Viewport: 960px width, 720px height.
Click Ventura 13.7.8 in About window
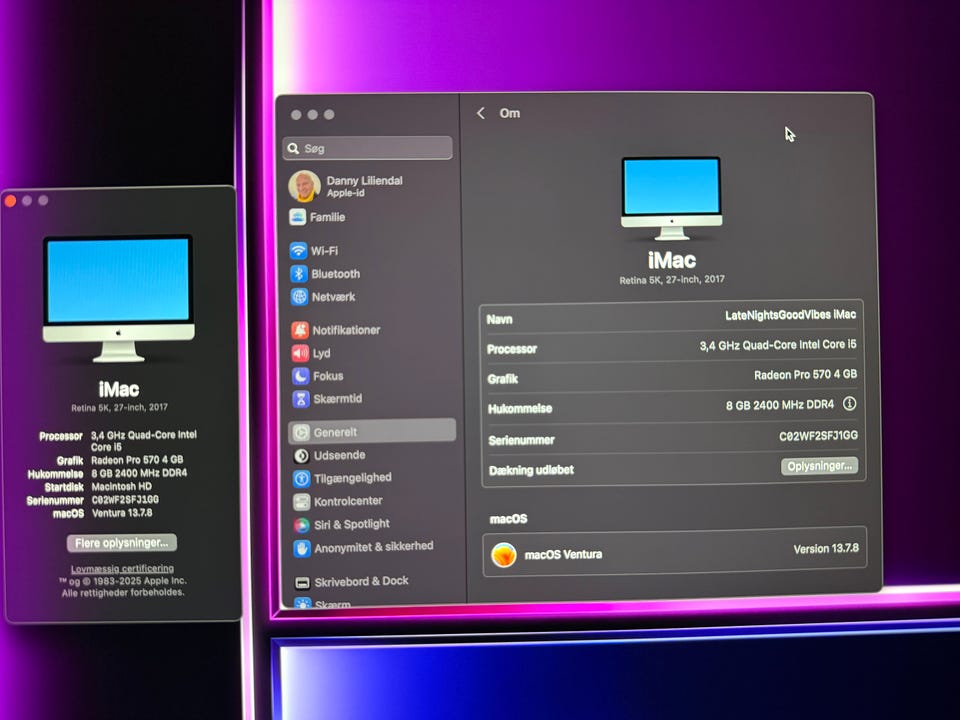click(x=122, y=513)
